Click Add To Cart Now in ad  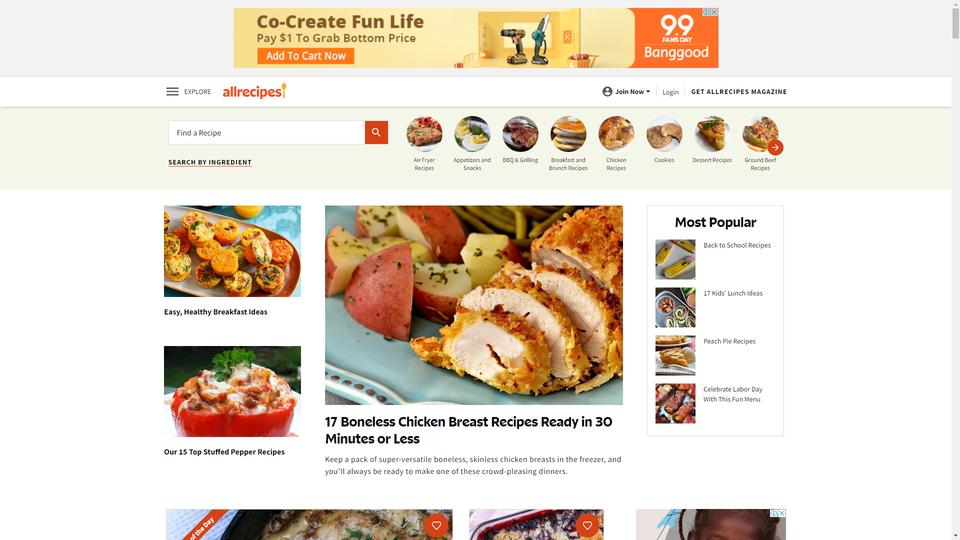pos(306,56)
